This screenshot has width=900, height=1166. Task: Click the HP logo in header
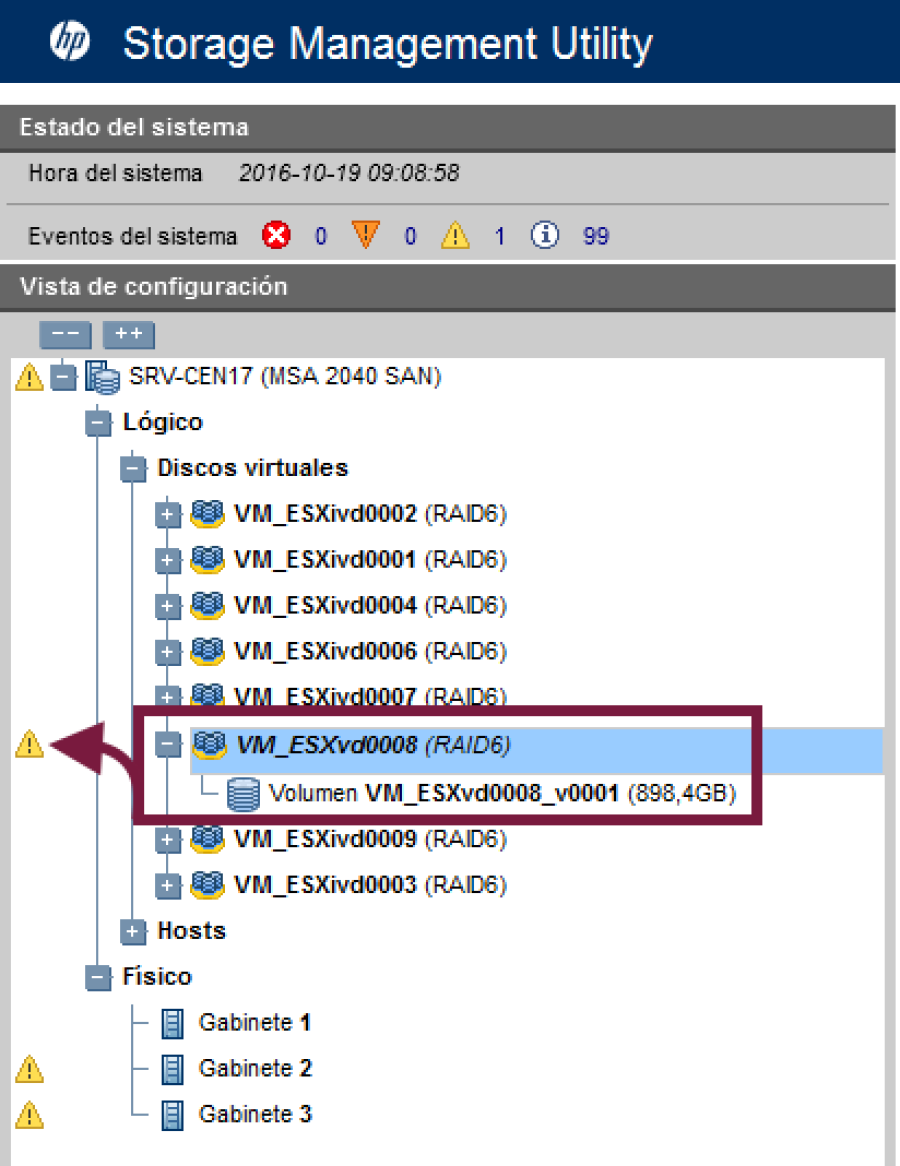pyautogui.click(x=69, y=42)
